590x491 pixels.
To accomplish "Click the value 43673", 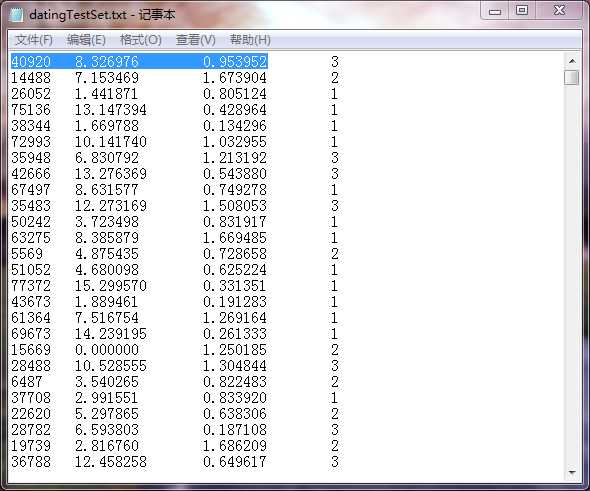I will coord(31,302).
